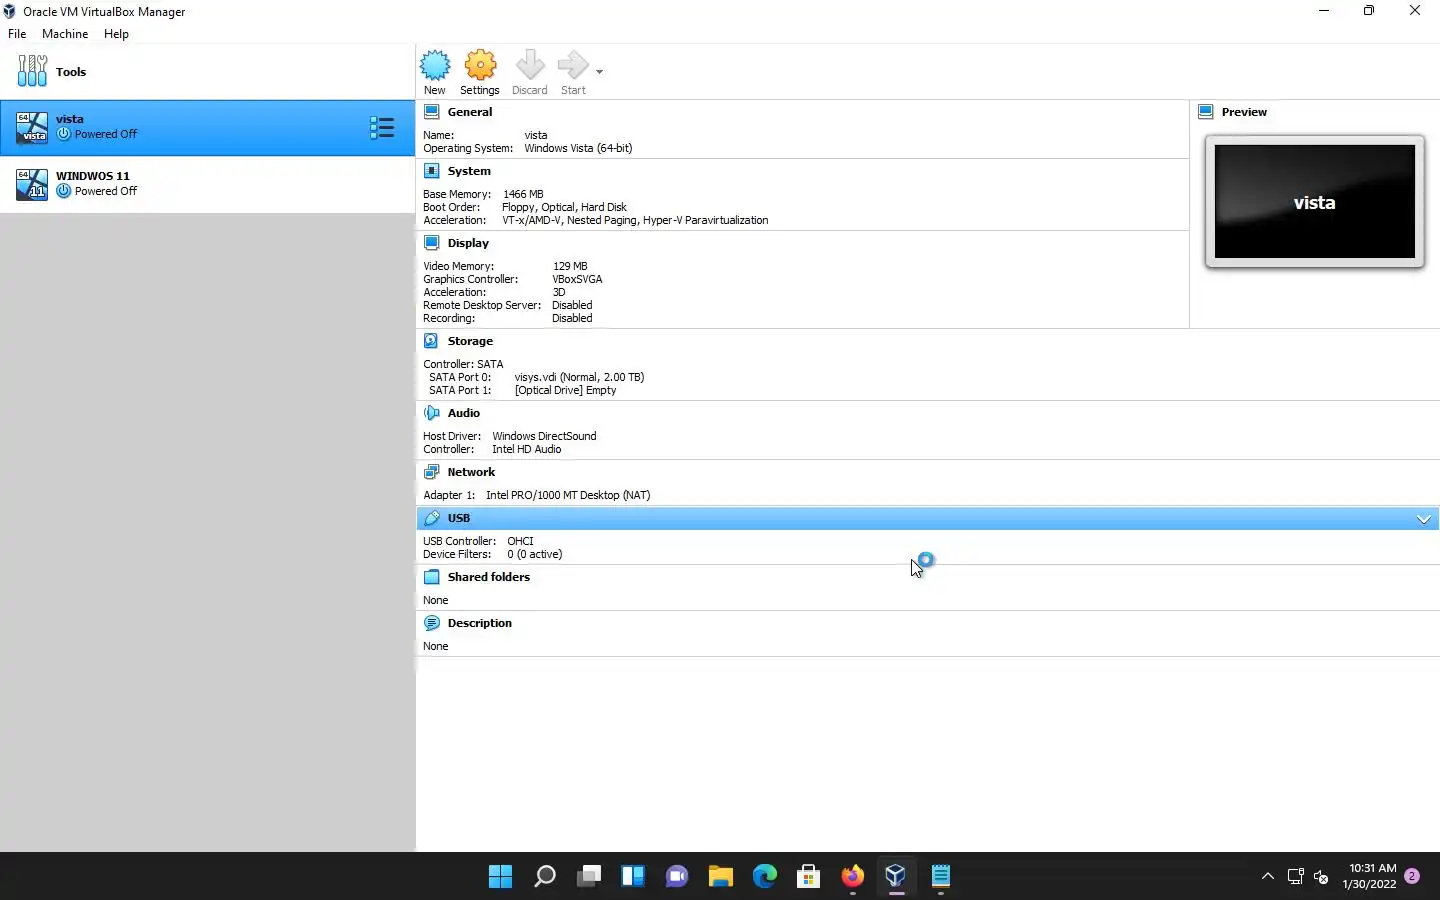Viewport: 1440px width, 900px height.
Task: Show hidden system tray icons chevron
Action: pos(1268,877)
